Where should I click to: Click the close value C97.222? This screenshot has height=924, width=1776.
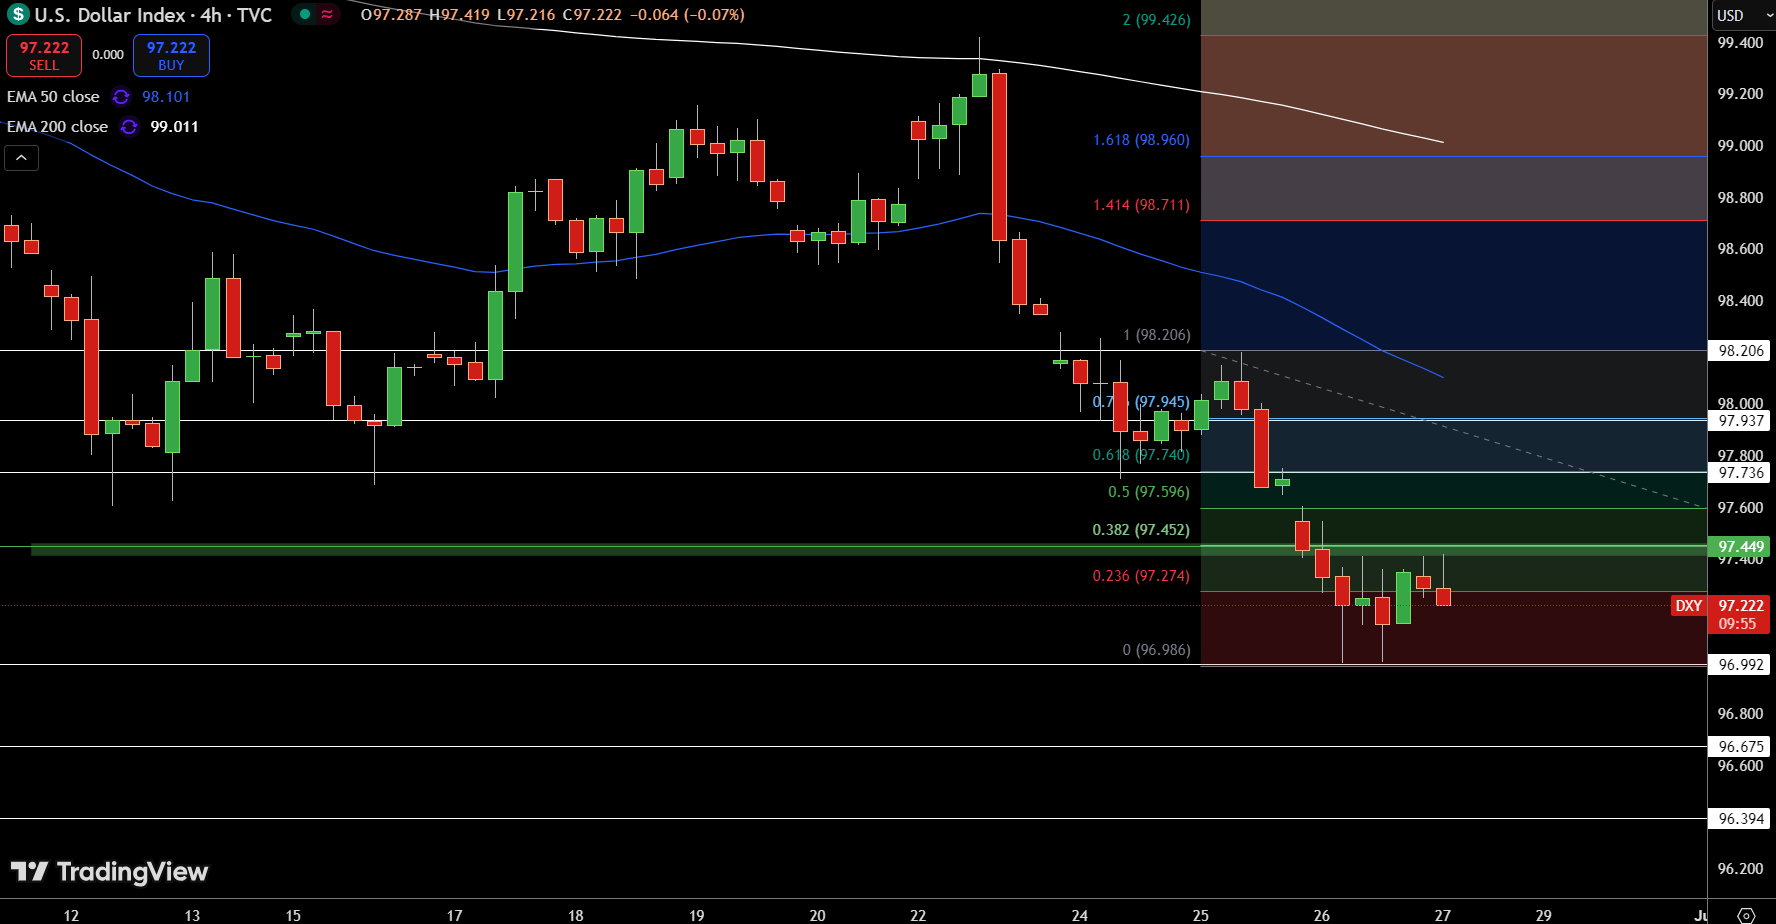[x=592, y=15]
